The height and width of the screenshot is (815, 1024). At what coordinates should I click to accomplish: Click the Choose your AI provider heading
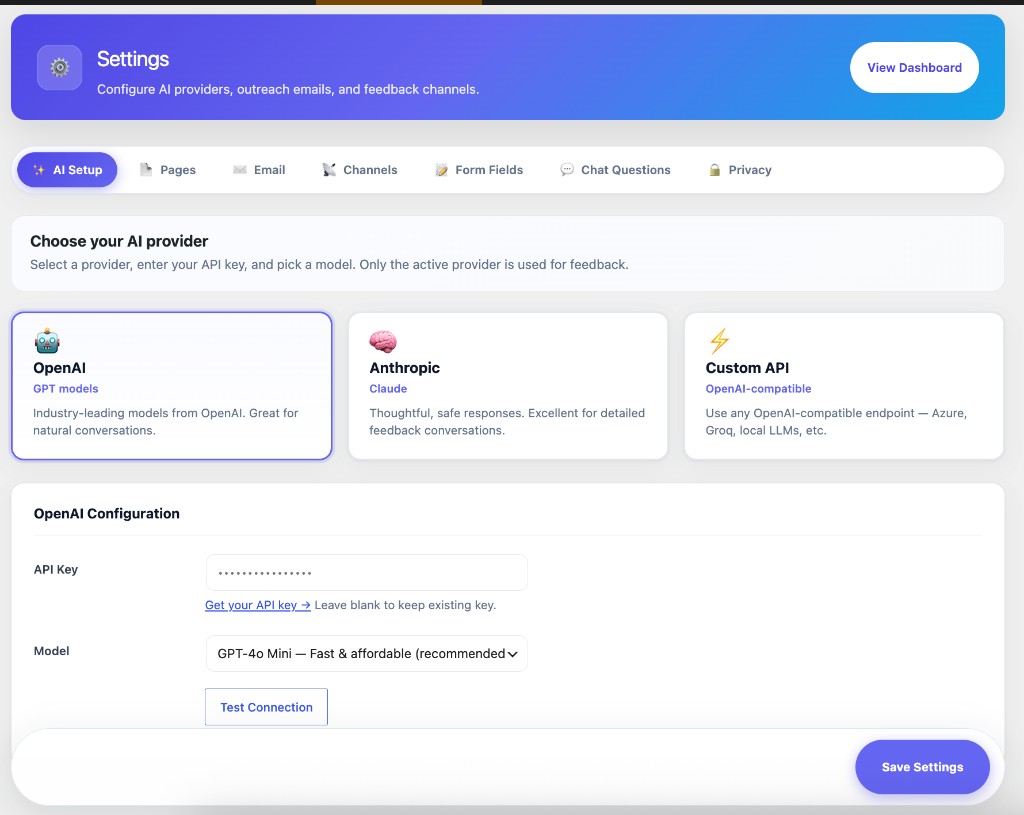[x=119, y=241]
